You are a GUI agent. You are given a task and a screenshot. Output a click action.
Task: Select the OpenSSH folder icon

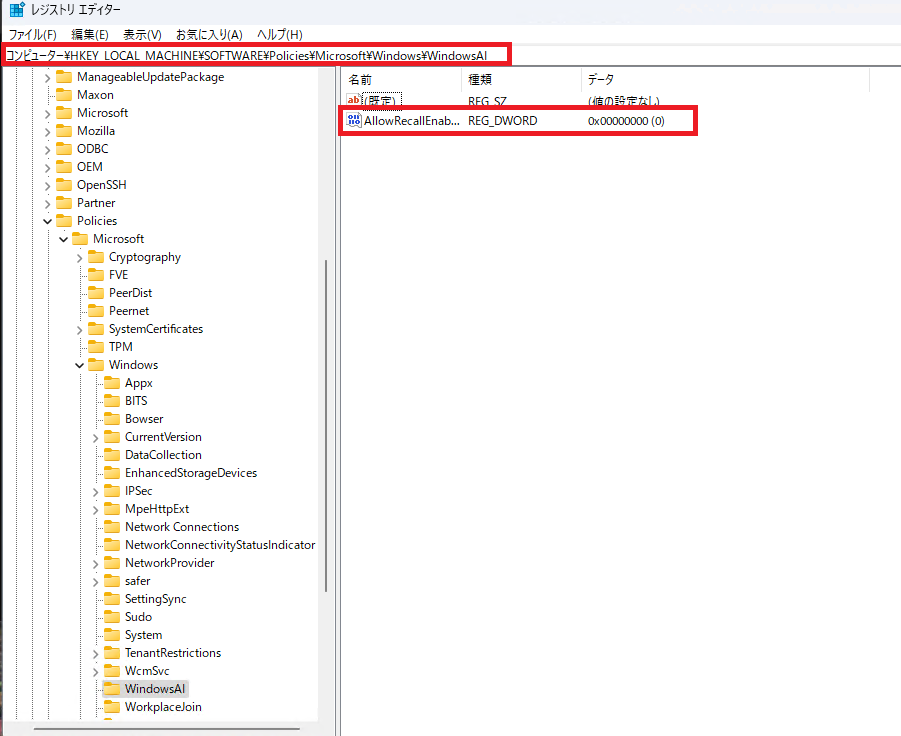click(64, 185)
